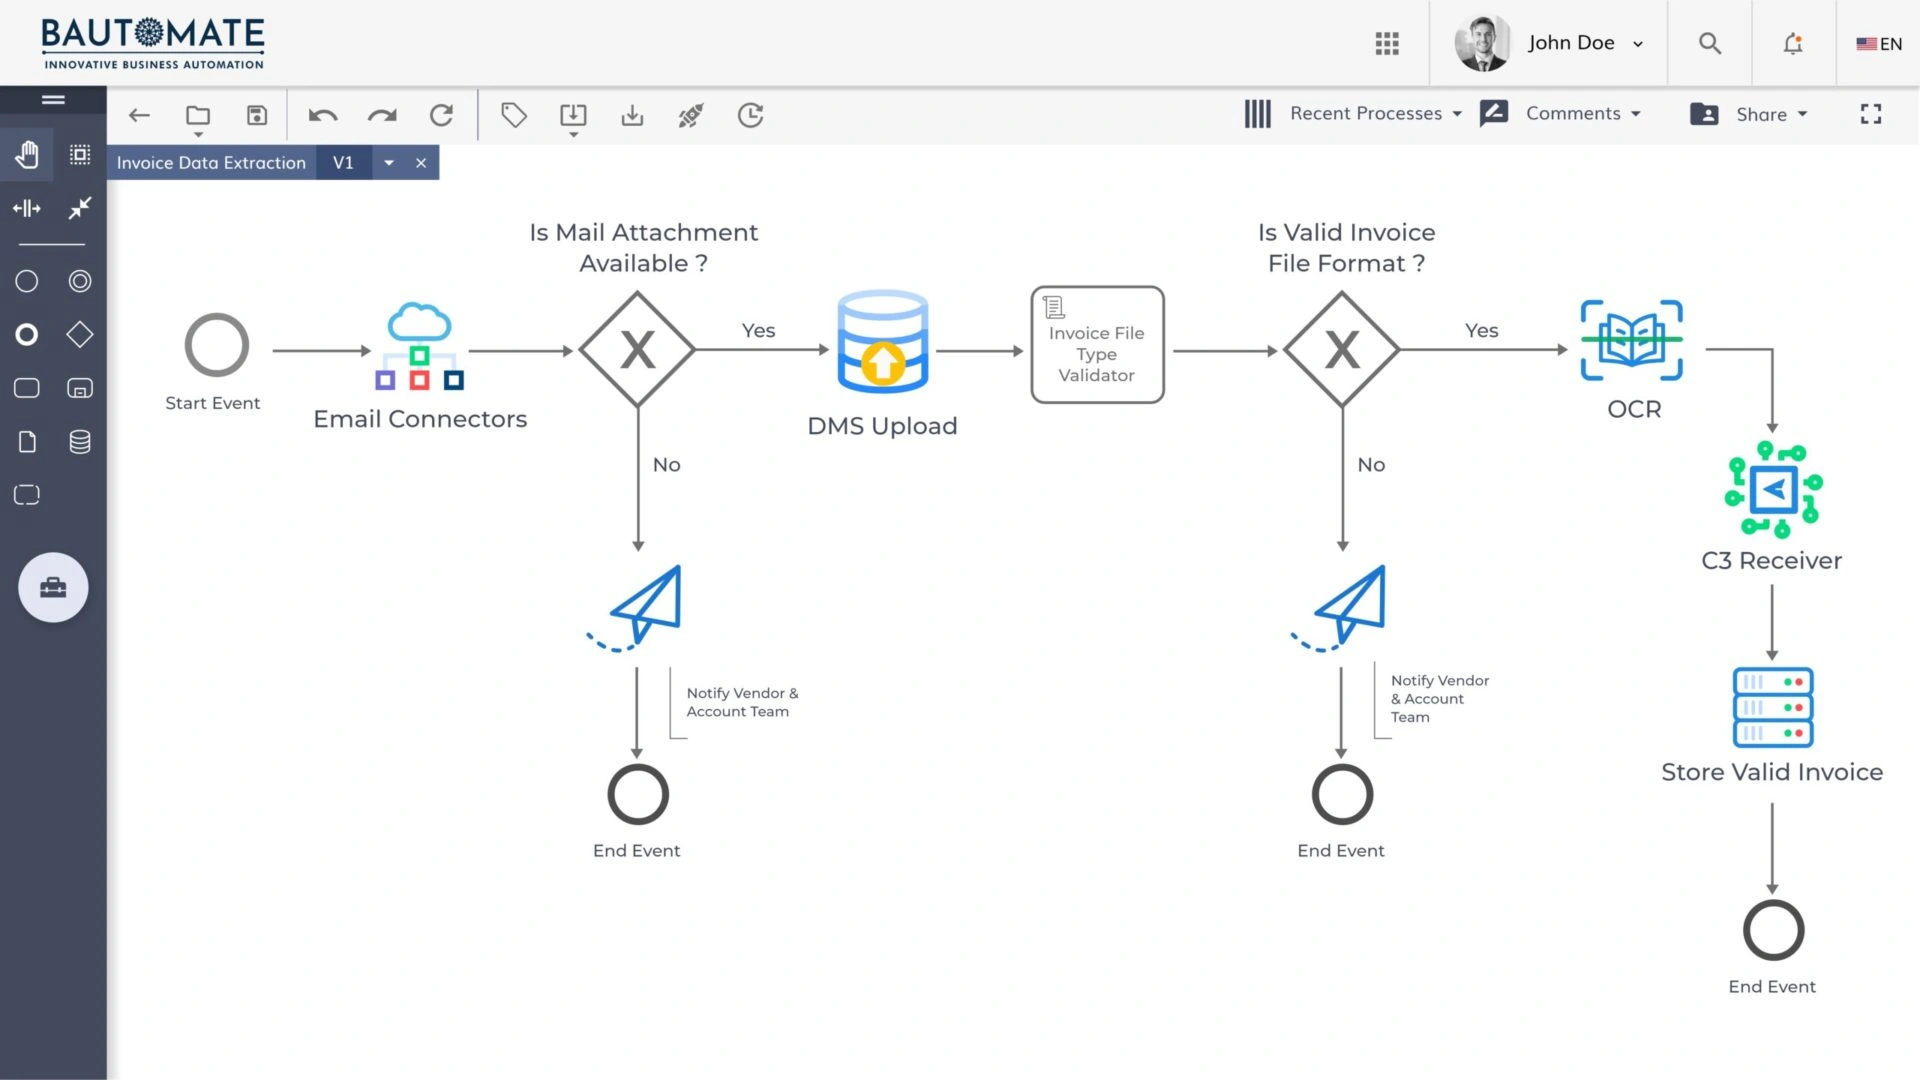Expand the Share dropdown menu
1920x1080 pixels.
(x=1771, y=114)
